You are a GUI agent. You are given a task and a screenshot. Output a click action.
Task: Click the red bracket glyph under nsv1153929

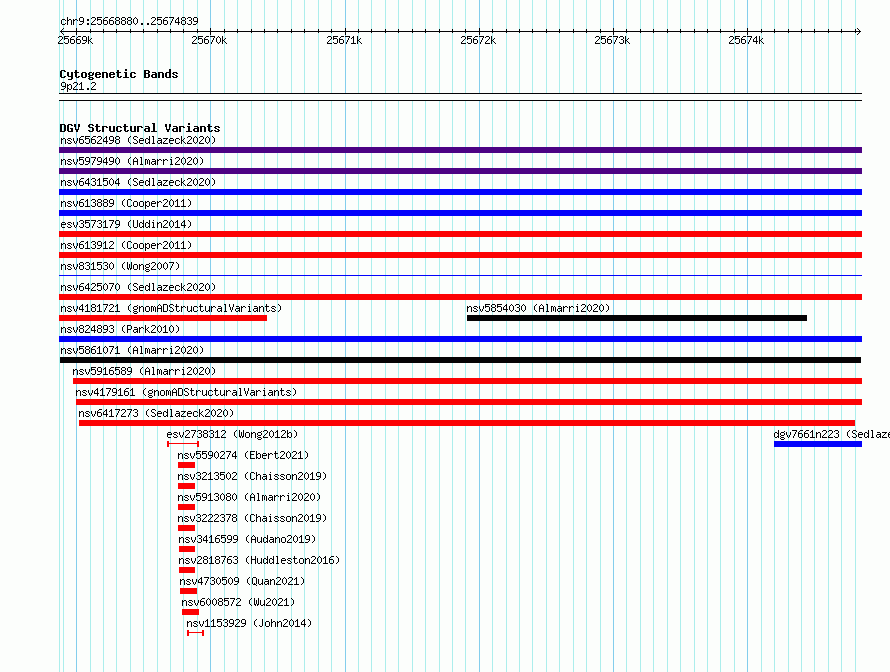tap(195, 633)
